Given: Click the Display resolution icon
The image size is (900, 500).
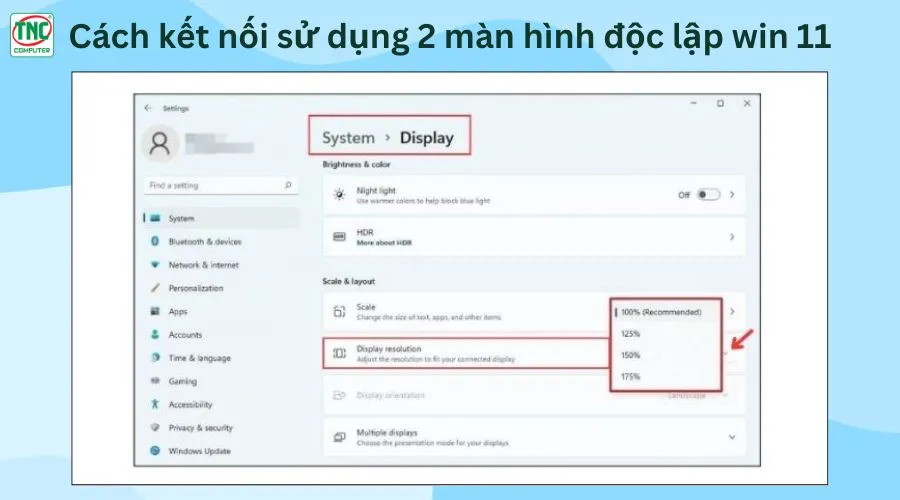Looking at the screenshot, I should point(339,353).
